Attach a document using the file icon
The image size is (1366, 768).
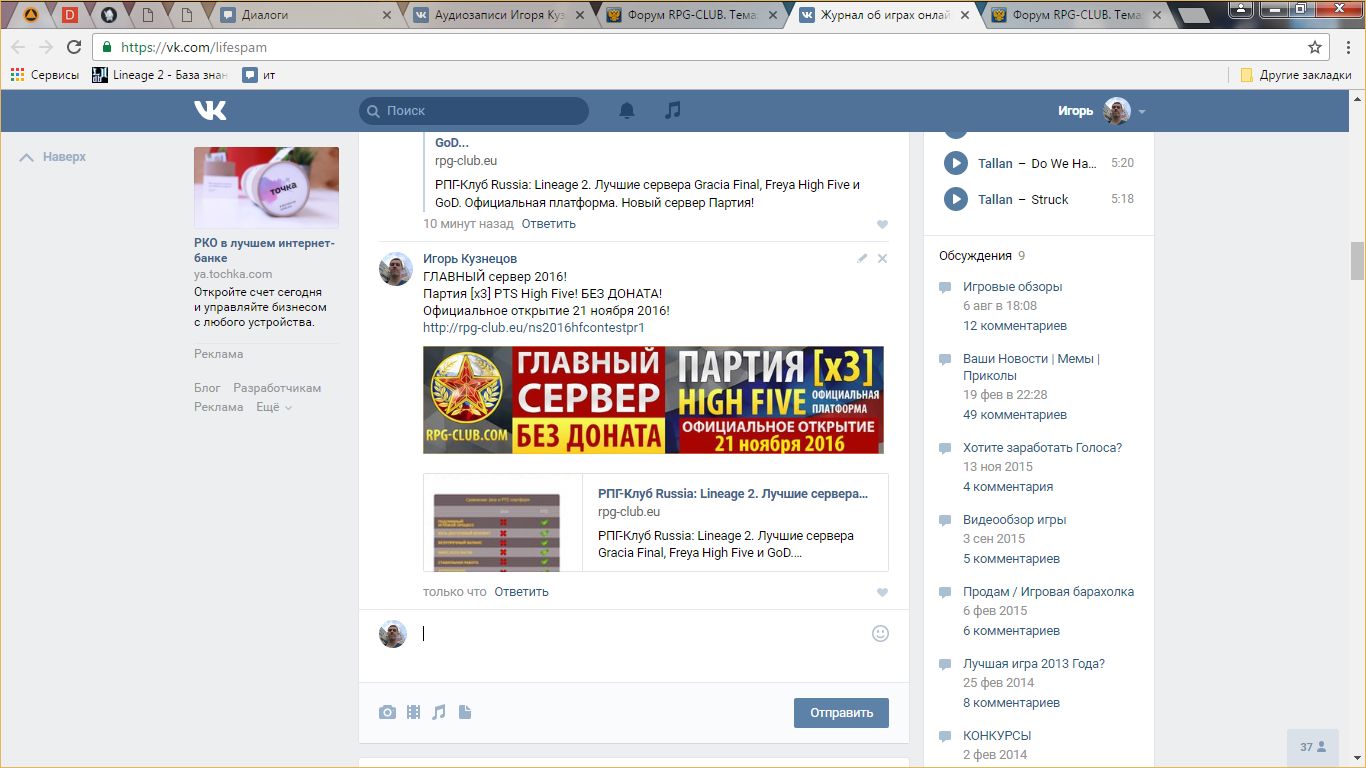pos(465,712)
